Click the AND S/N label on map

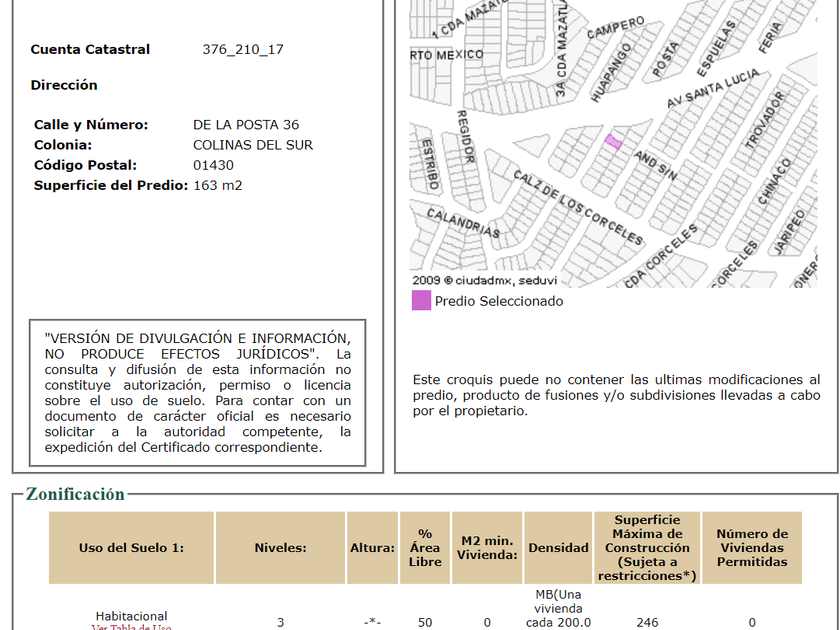pyautogui.click(x=655, y=165)
